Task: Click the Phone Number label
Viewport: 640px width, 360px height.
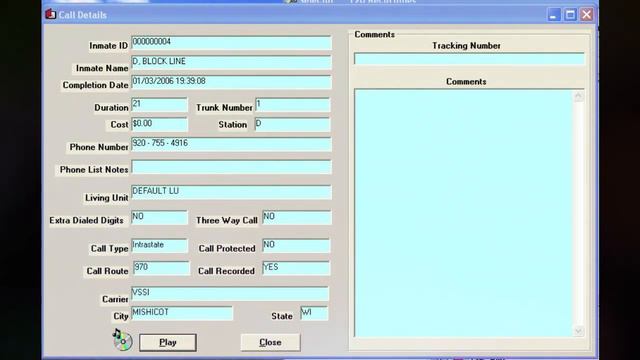Action: coord(99,147)
